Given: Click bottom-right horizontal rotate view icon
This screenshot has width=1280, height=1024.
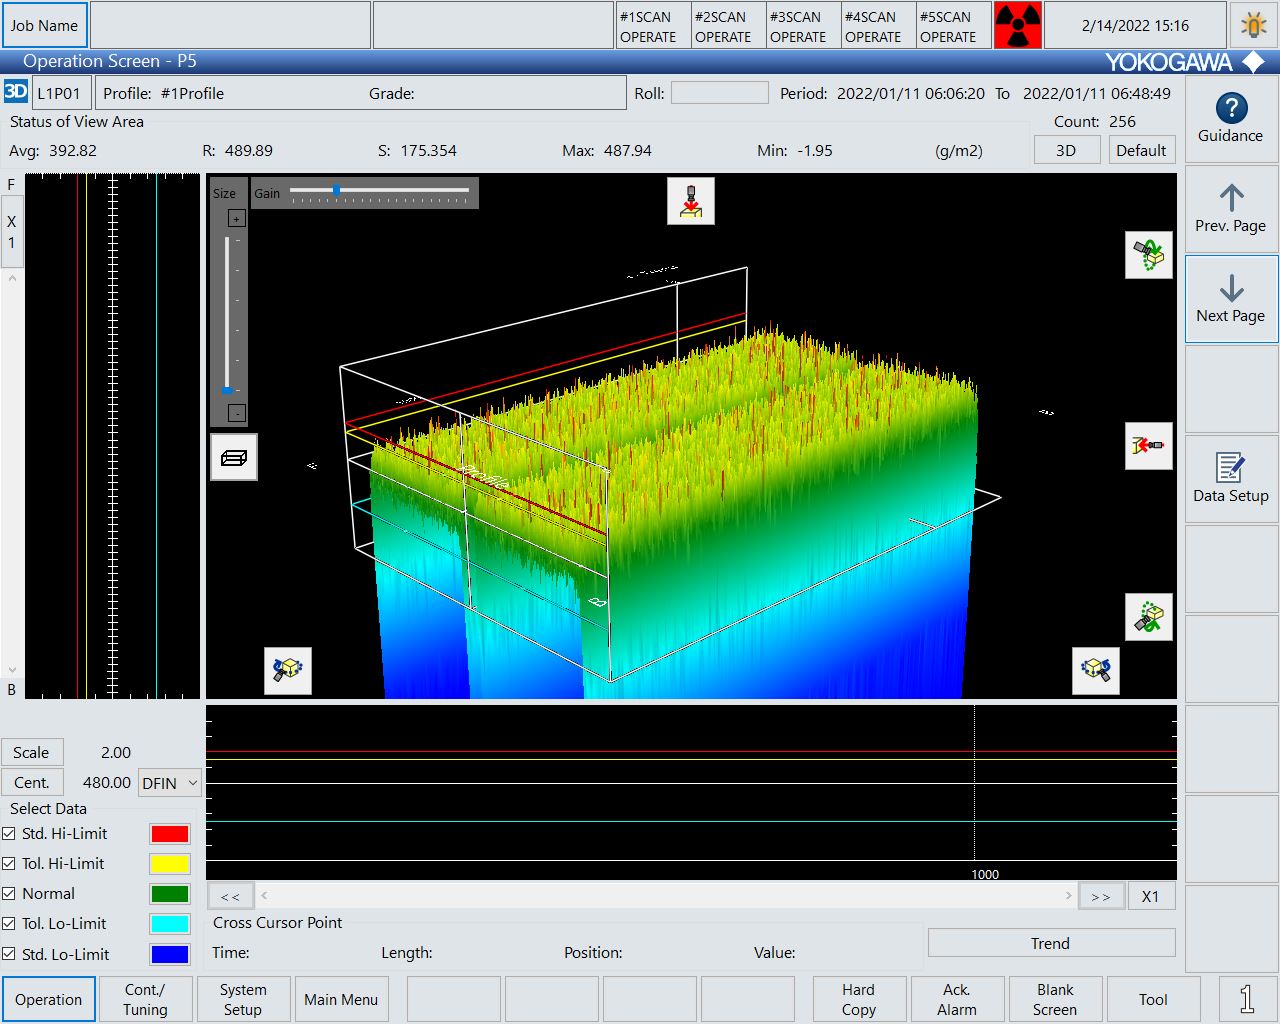Looking at the screenshot, I should click(x=1095, y=669).
